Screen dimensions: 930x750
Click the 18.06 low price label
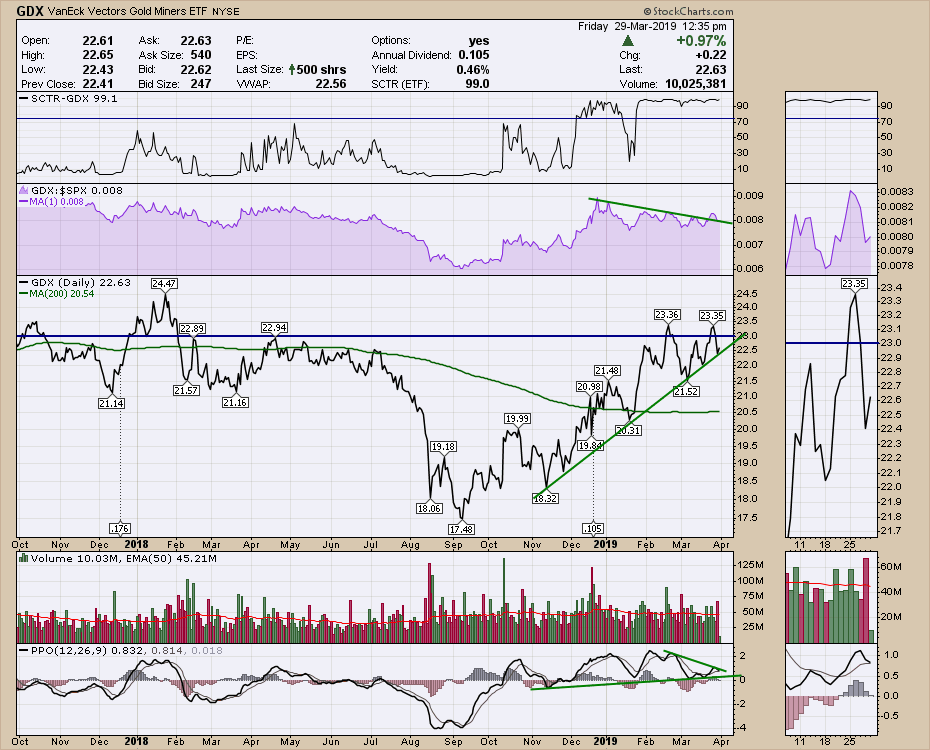tap(429, 508)
